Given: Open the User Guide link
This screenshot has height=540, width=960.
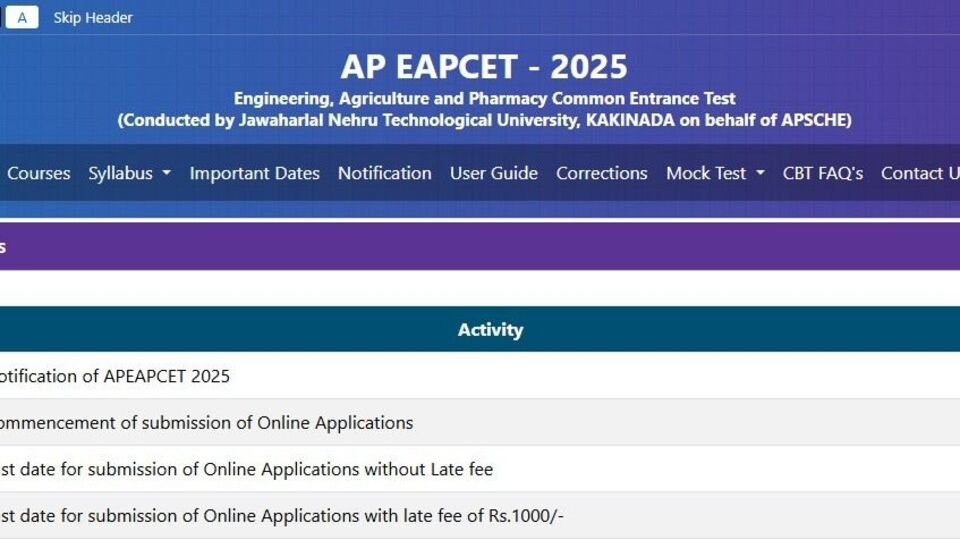Looking at the screenshot, I should (493, 173).
